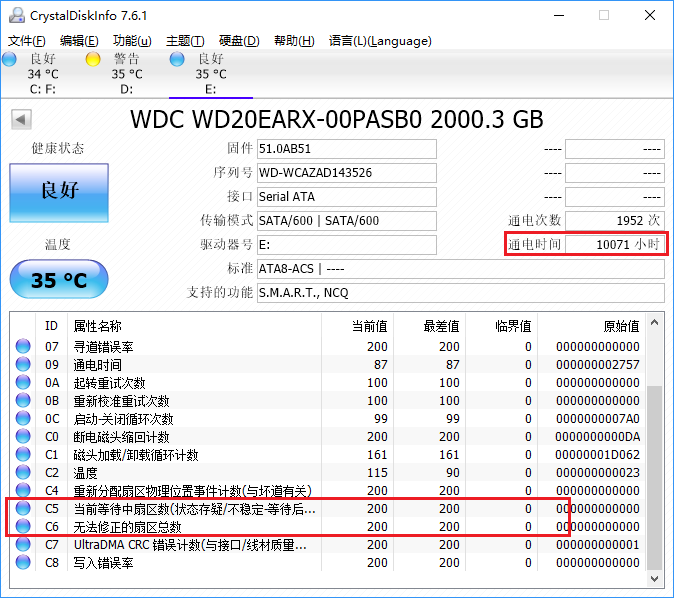Click raw value 000000002757
The image size is (674, 598).
point(597,365)
